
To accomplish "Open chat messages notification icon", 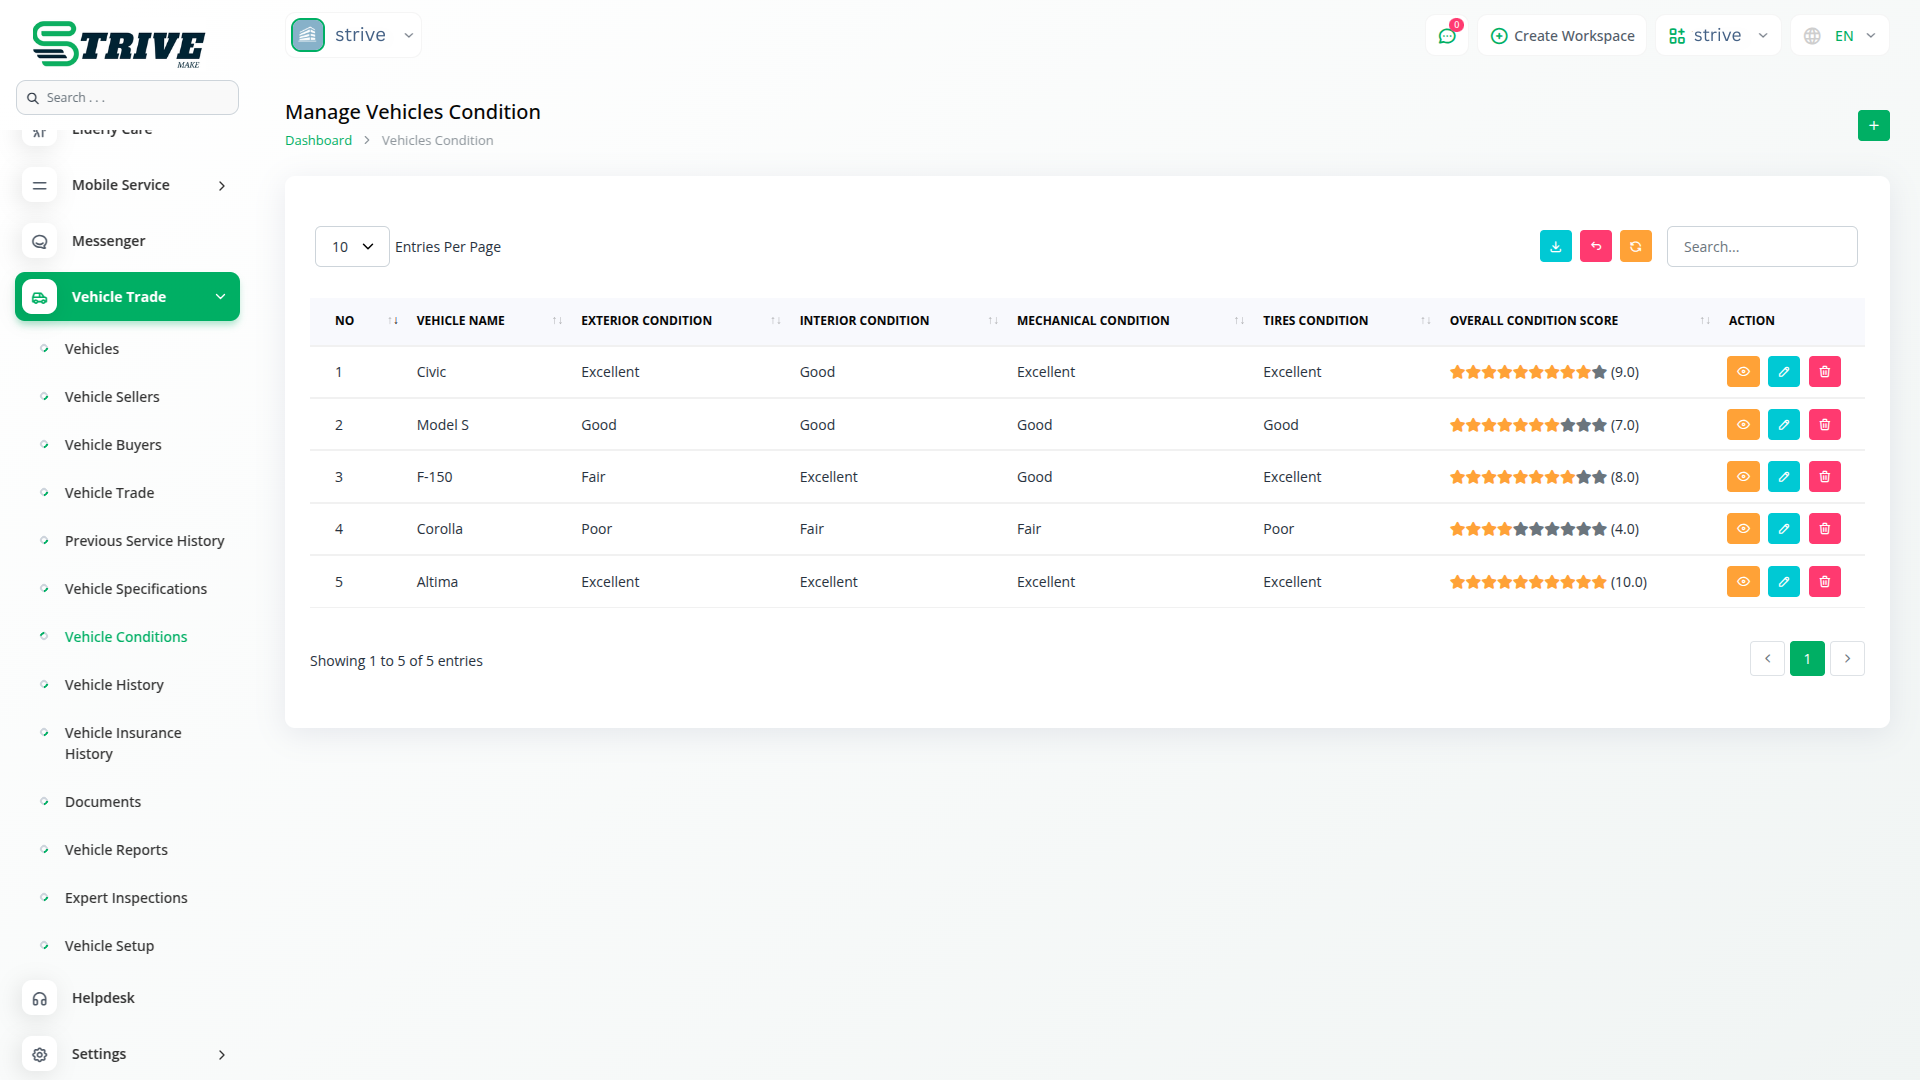I will pos(1446,36).
